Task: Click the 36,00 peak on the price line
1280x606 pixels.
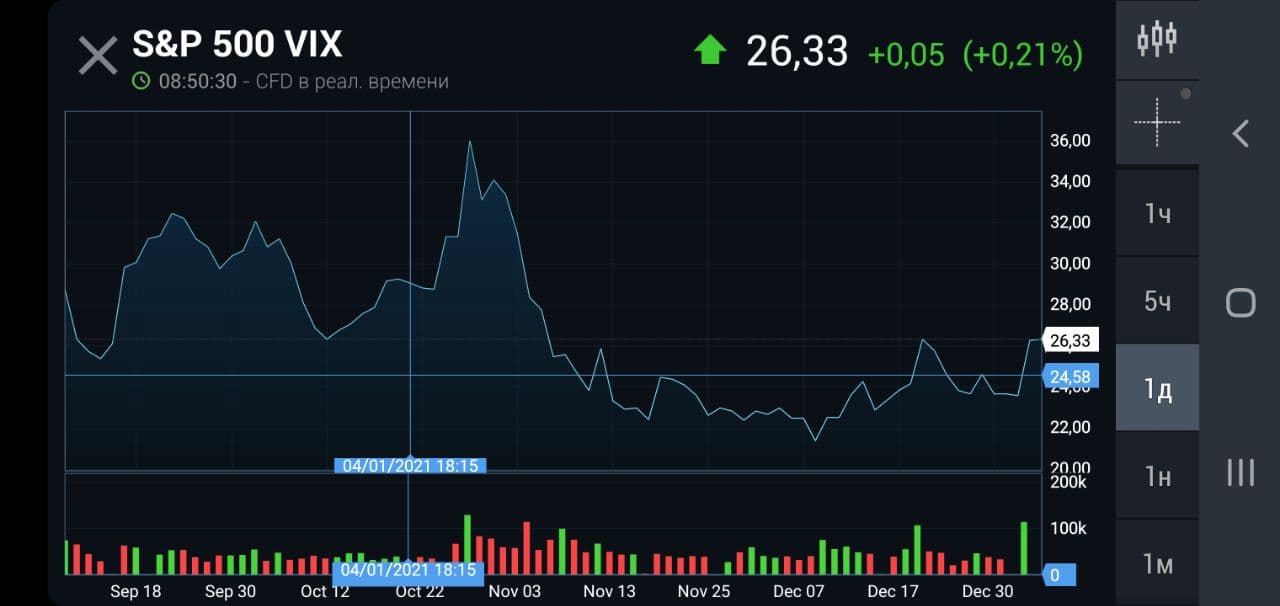Action: (x=469, y=142)
